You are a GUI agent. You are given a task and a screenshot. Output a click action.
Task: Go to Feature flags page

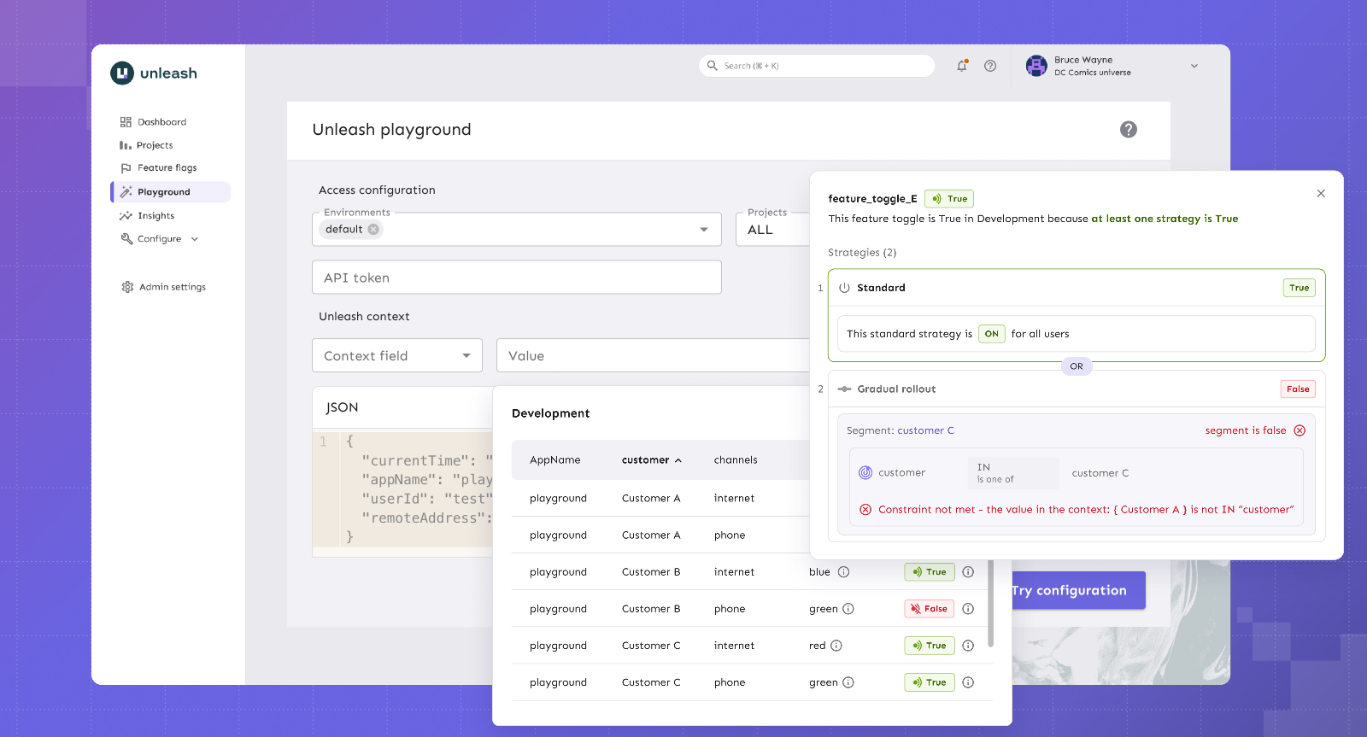[158, 168]
